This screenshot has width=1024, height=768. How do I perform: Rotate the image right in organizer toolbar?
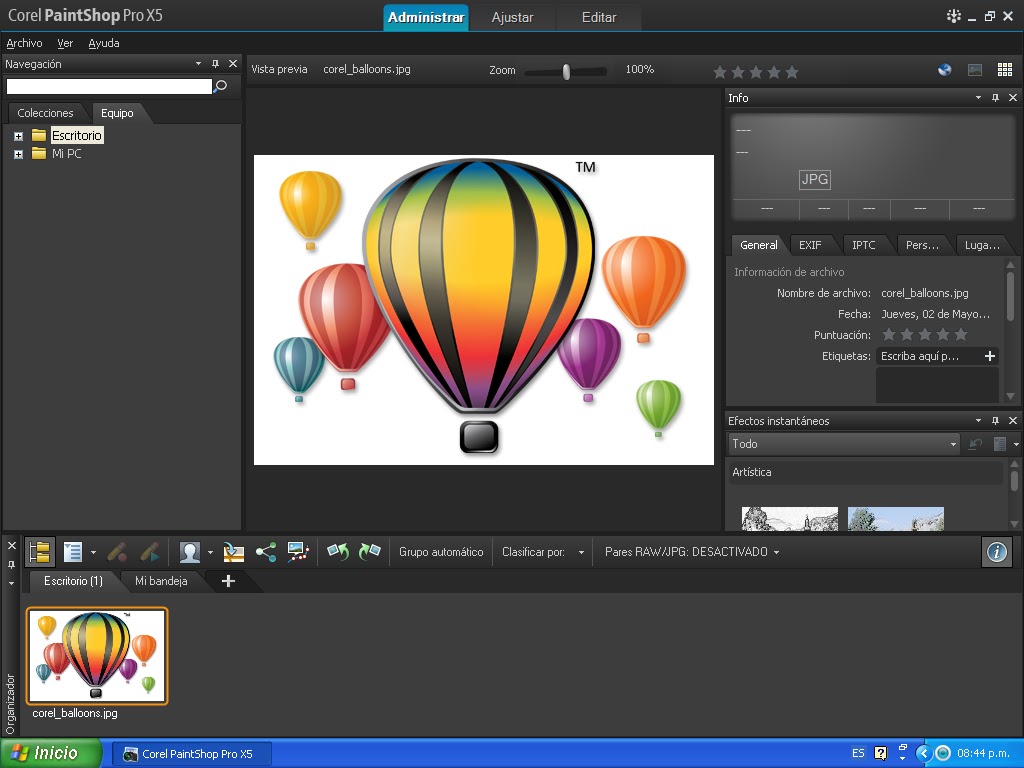click(369, 551)
